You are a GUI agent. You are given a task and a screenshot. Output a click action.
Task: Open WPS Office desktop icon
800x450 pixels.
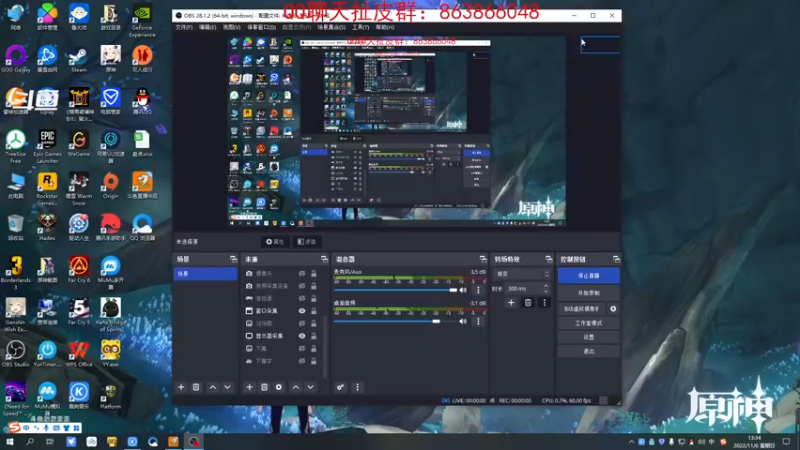click(x=79, y=354)
